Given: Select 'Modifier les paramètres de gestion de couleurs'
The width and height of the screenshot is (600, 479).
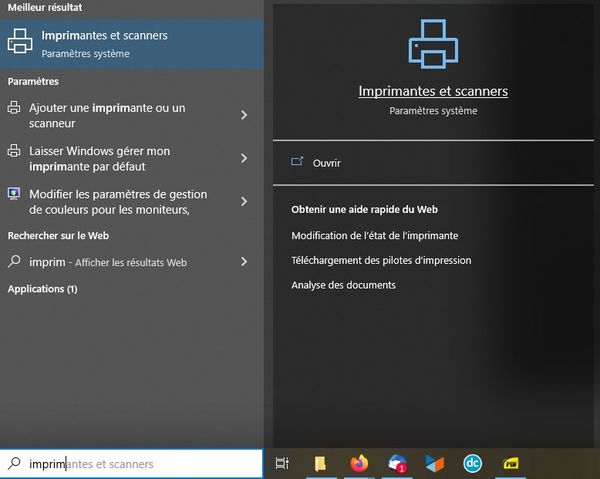Looking at the screenshot, I should [132, 202].
